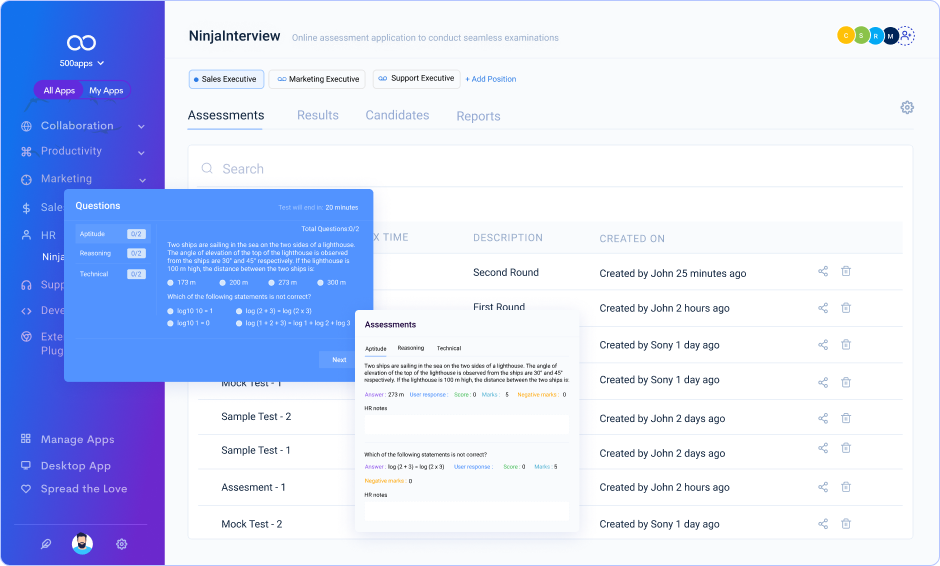Switch to the Results tab
Viewport: 940px width, 566px height.
(x=318, y=116)
